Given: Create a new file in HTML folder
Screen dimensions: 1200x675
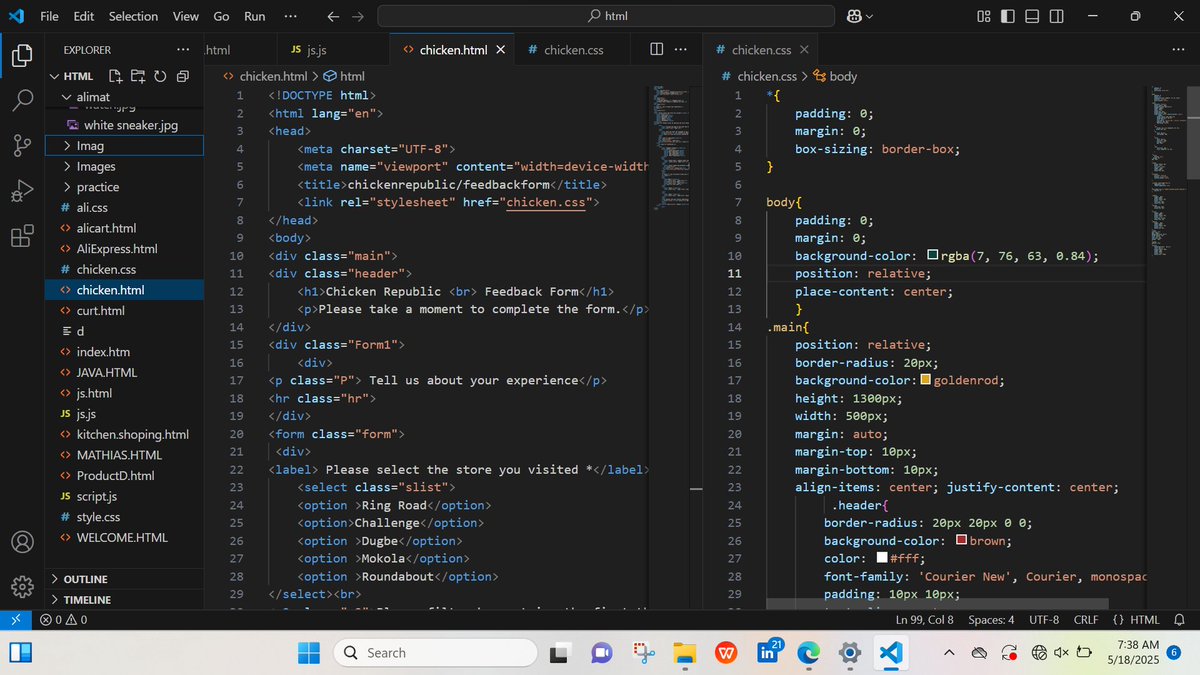Looking at the screenshot, I should pos(115,76).
